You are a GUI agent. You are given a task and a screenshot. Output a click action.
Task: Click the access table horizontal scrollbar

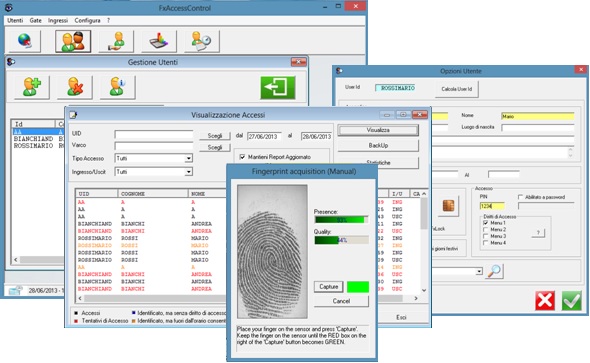[248, 298]
